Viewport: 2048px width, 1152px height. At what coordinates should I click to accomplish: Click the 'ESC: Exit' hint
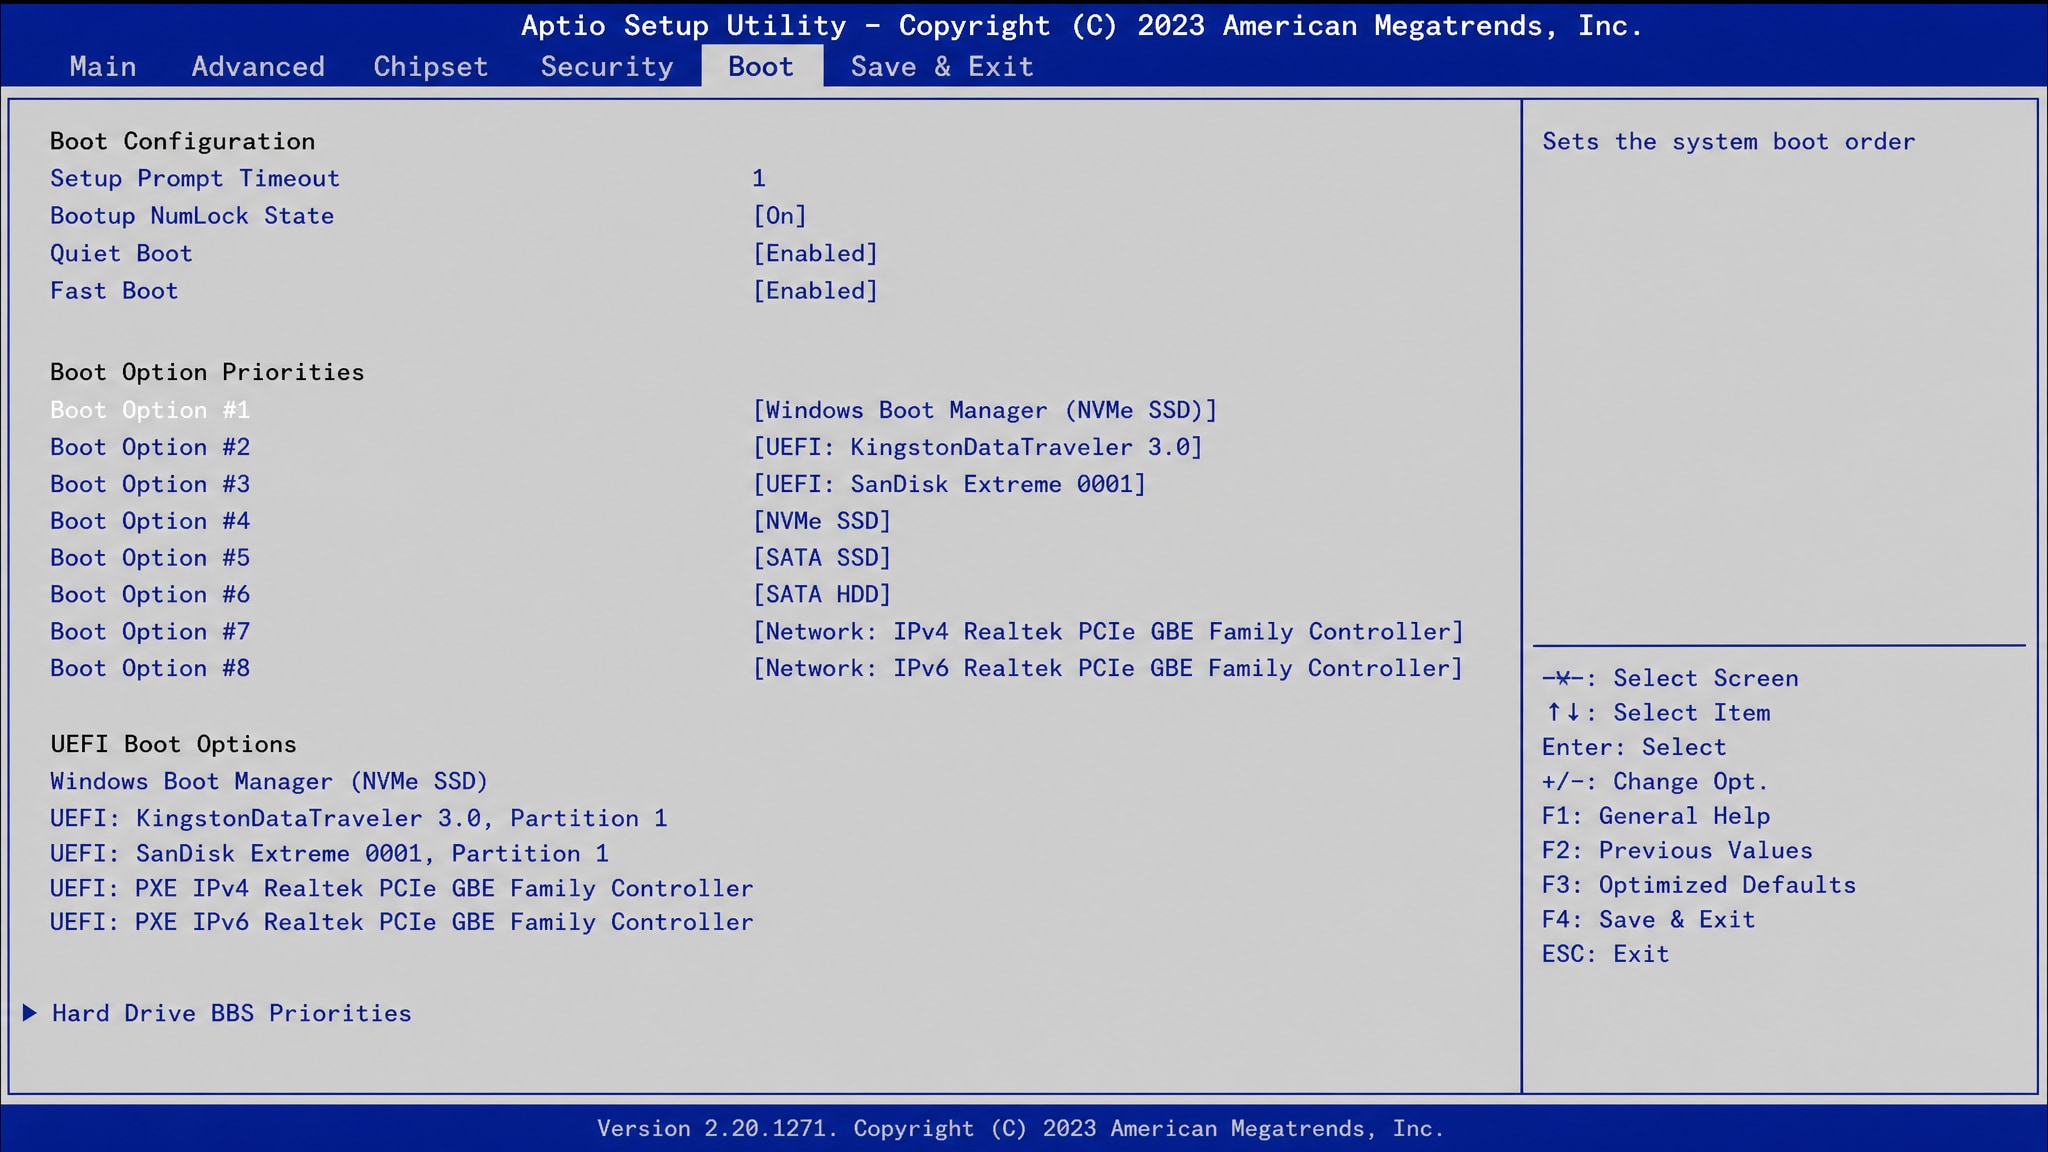pyautogui.click(x=1606, y=954)
